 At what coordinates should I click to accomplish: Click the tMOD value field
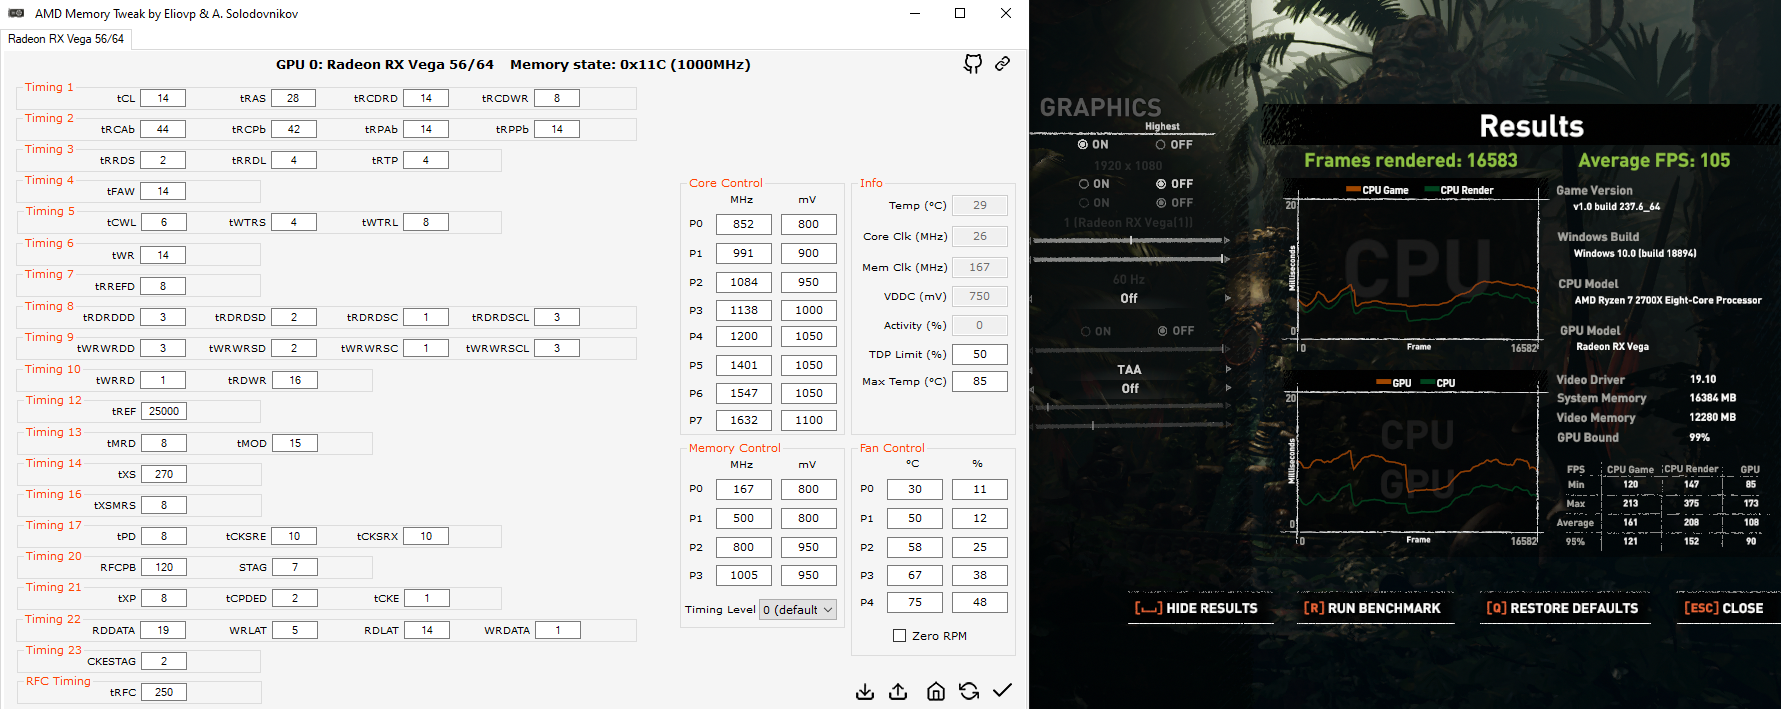(295, 443)
